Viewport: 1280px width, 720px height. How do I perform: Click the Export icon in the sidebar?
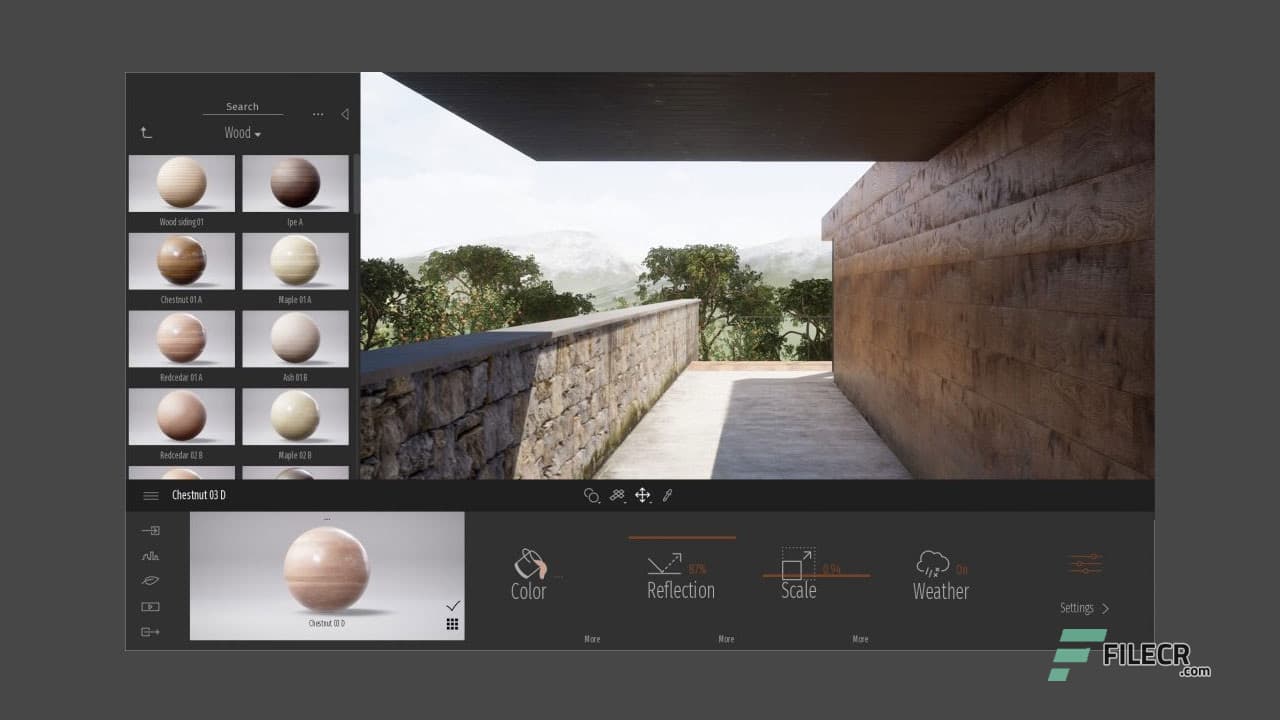151,632
